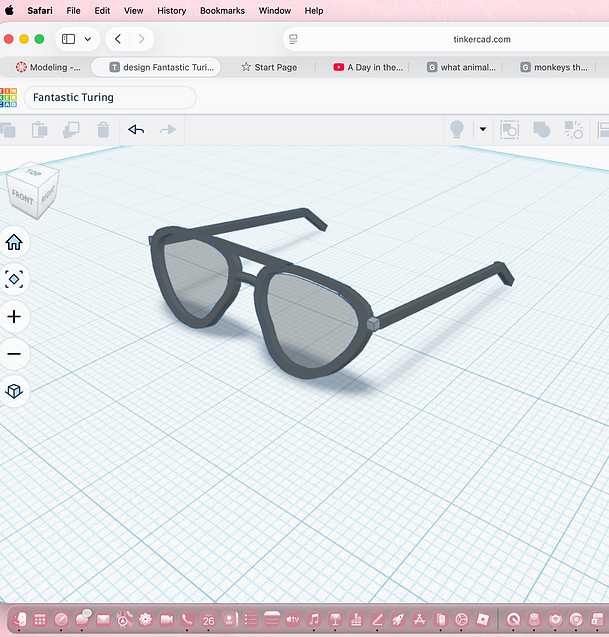Click the Copy icon in Tinkercad toolbar

[x=7, y=130]
